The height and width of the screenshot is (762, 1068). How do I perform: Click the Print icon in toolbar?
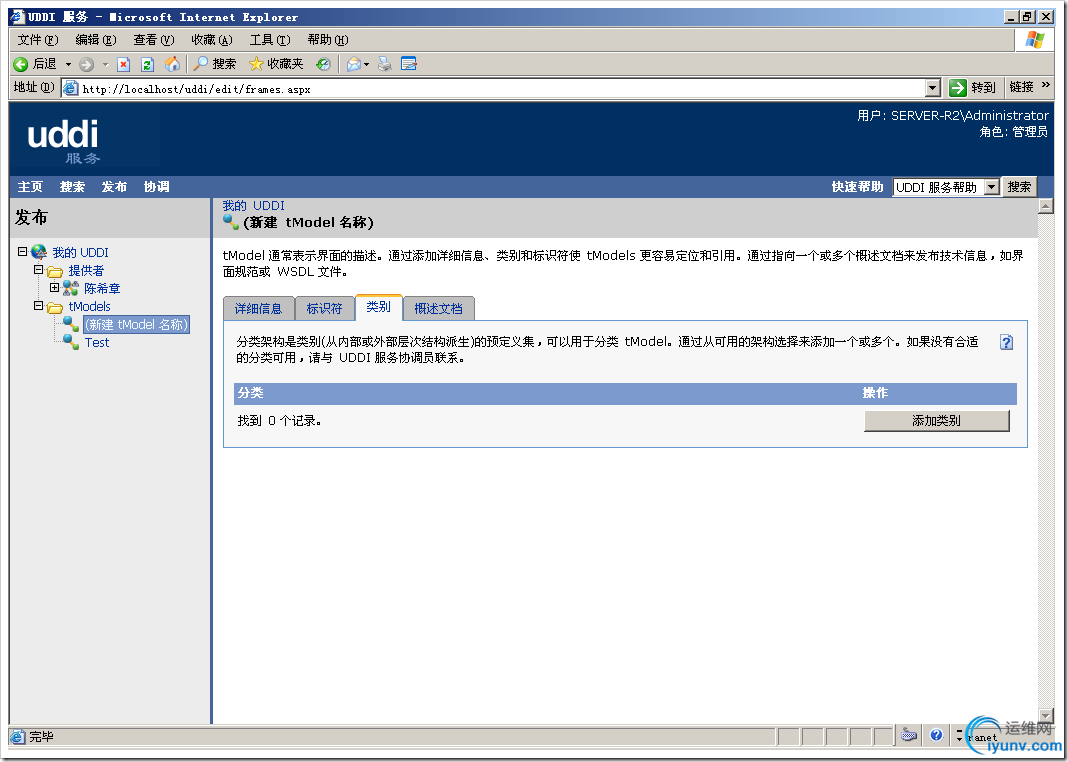click(x=385, y=64)
